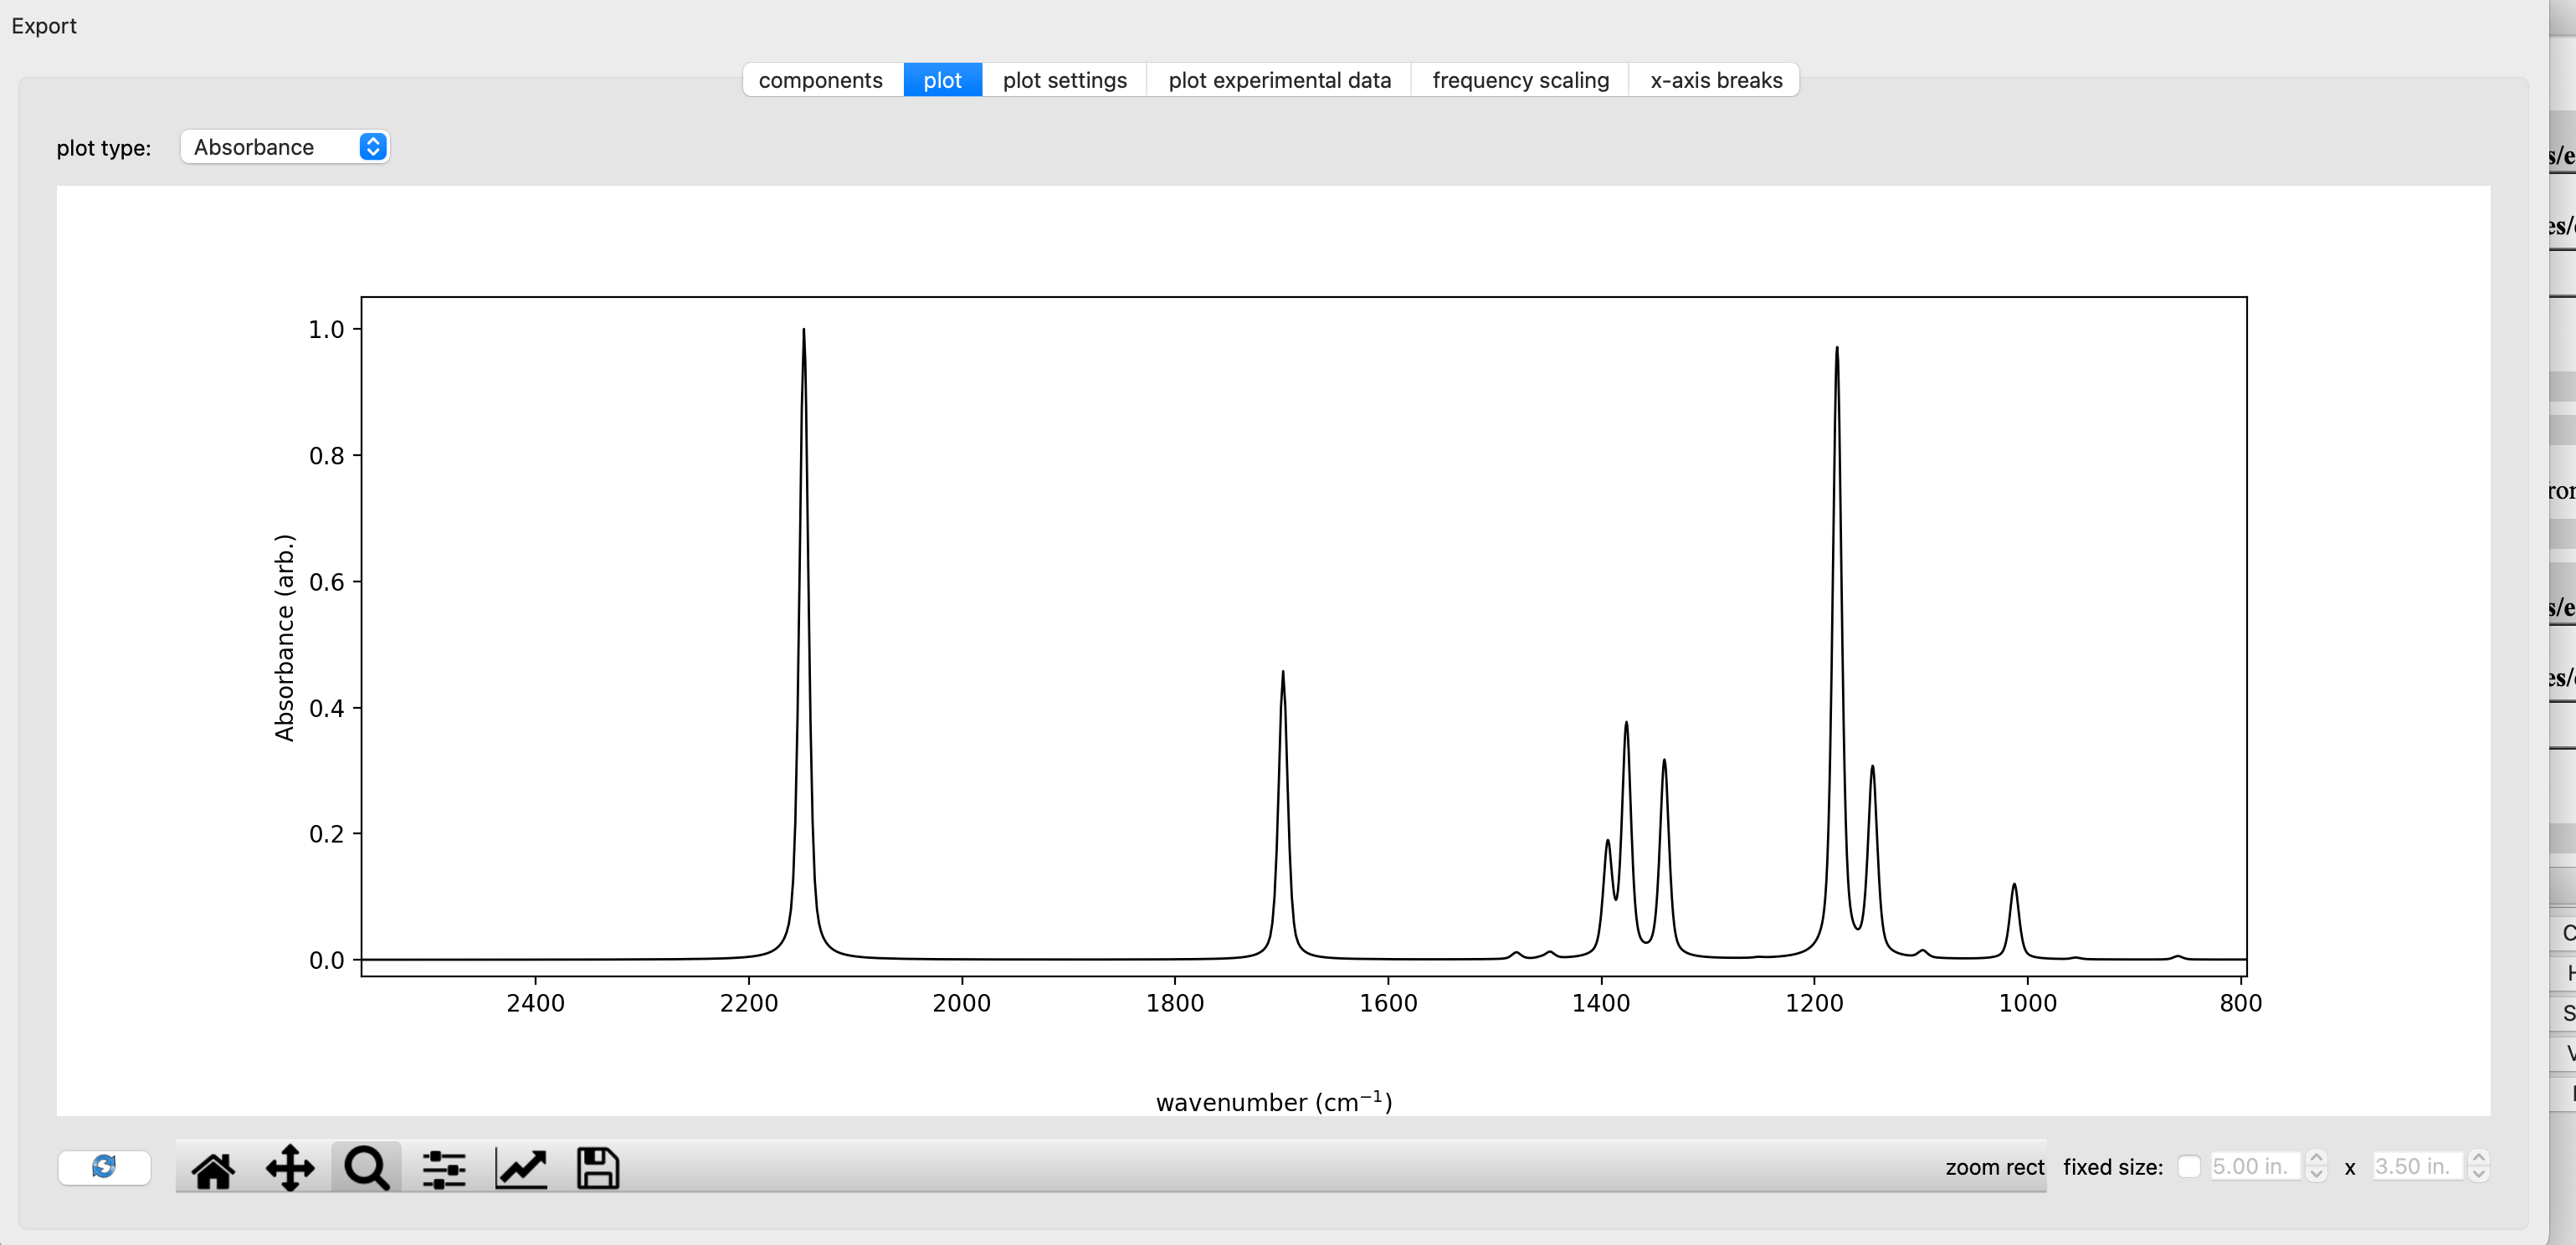This screenshot has height=1245, width=2576.
Task: Enable the fixed size checkbox
Action: [x=2189, y=1166]
